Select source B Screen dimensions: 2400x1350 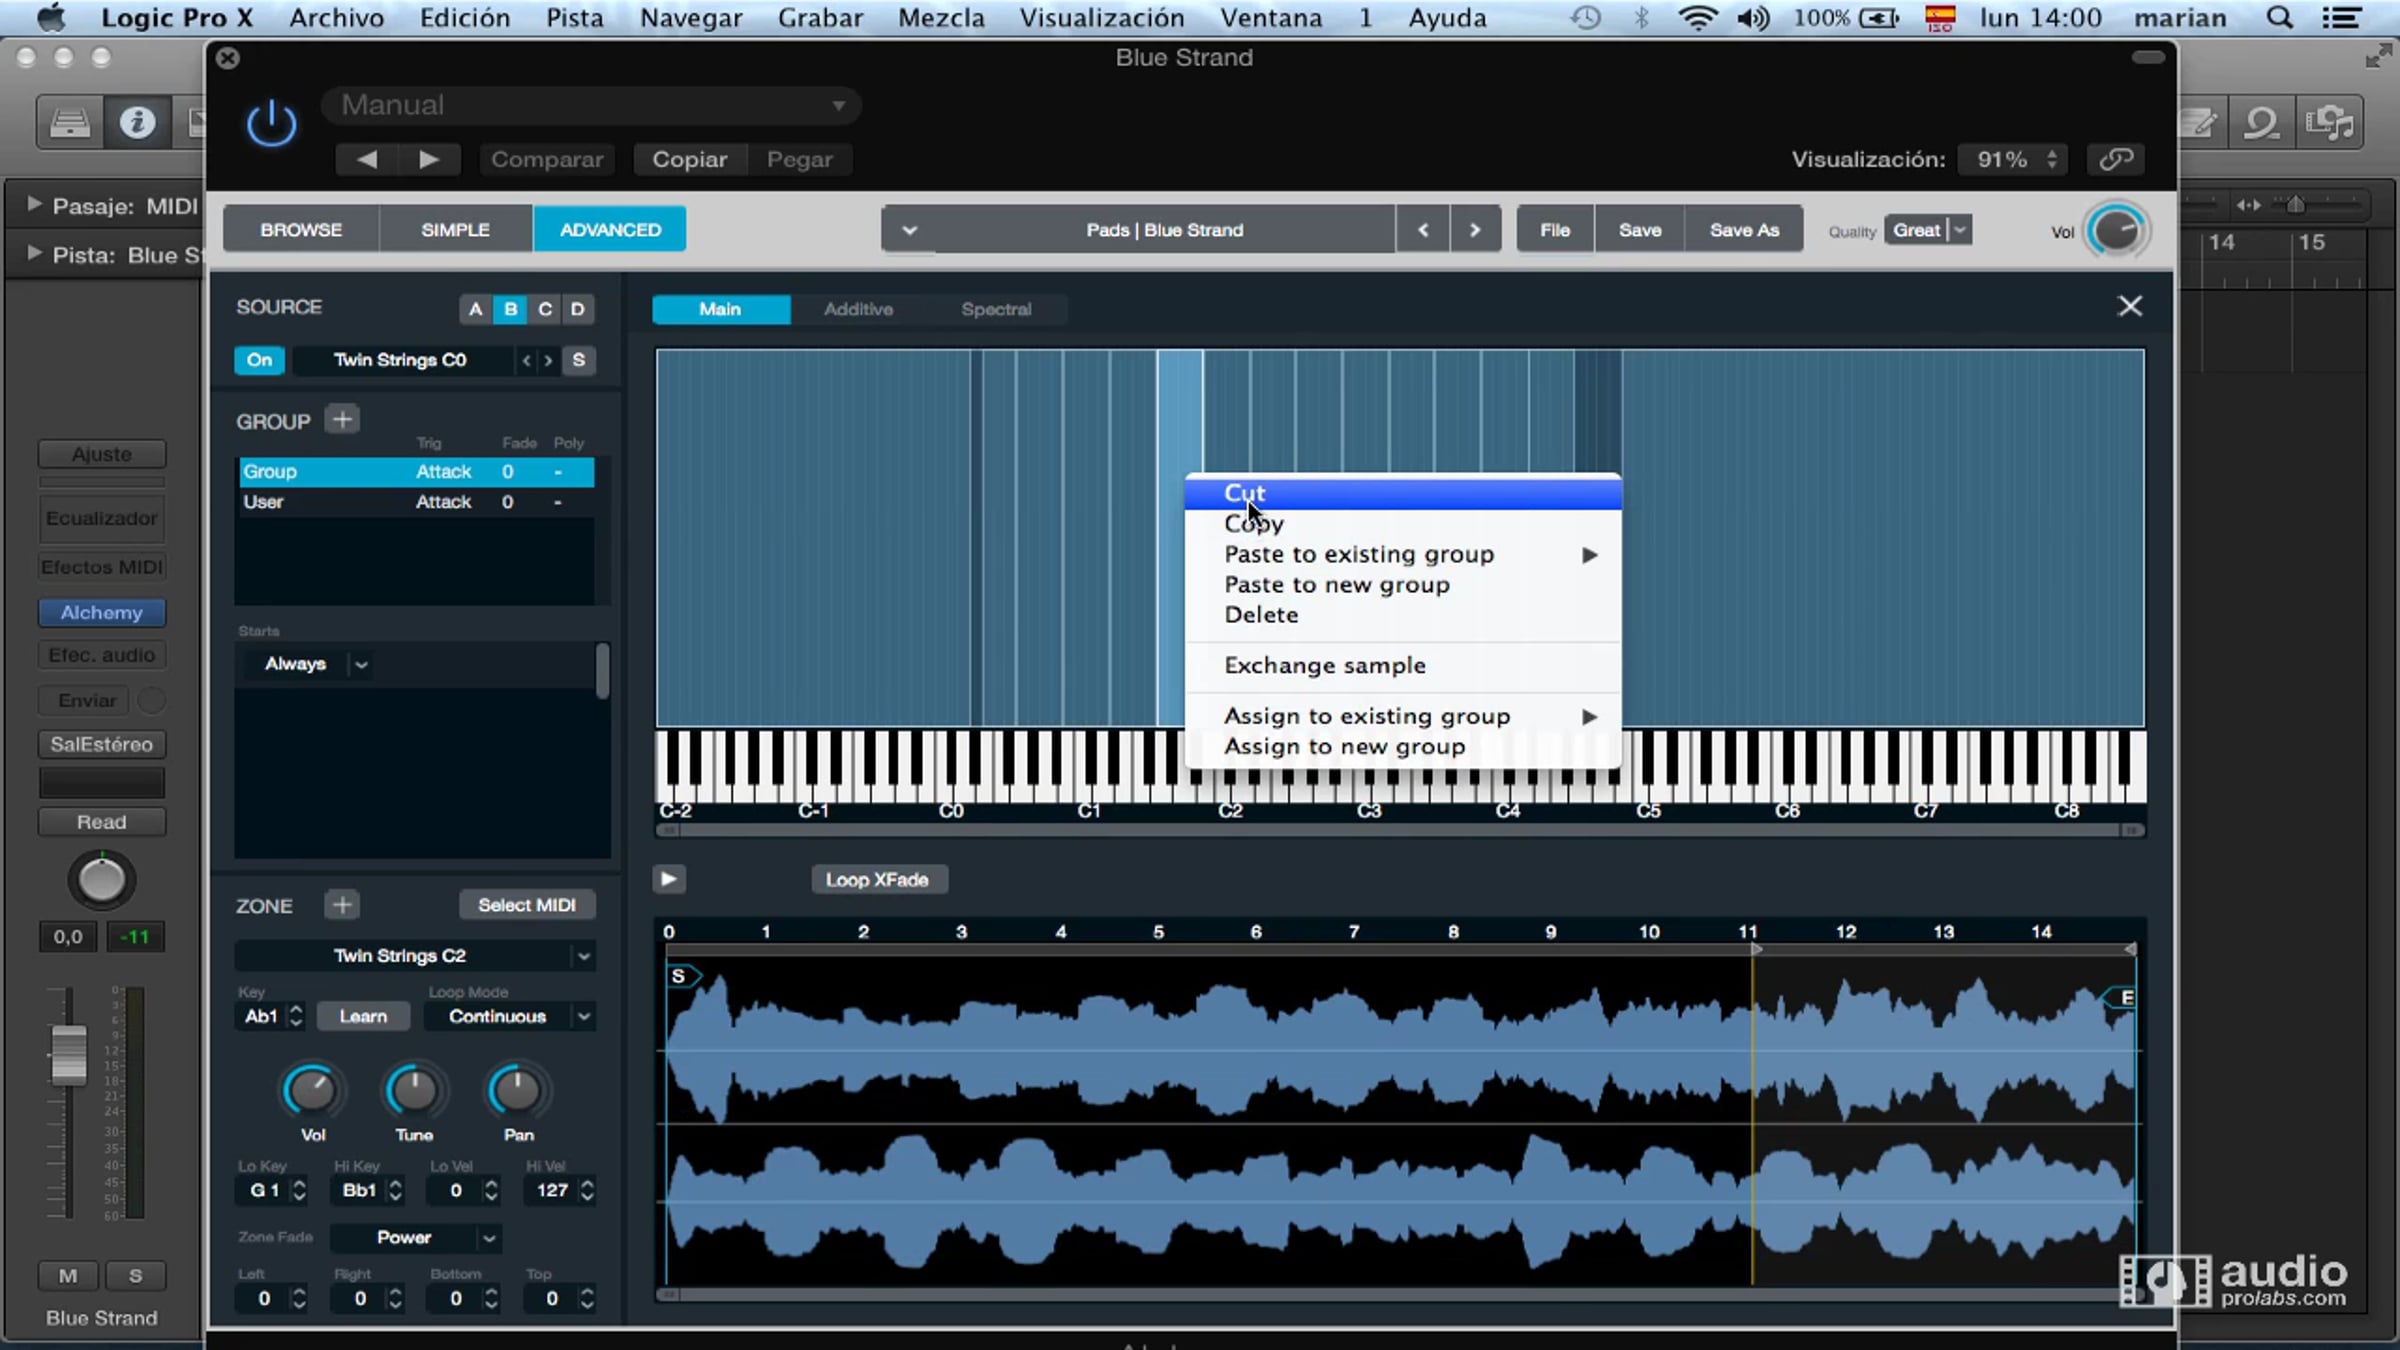510,309
